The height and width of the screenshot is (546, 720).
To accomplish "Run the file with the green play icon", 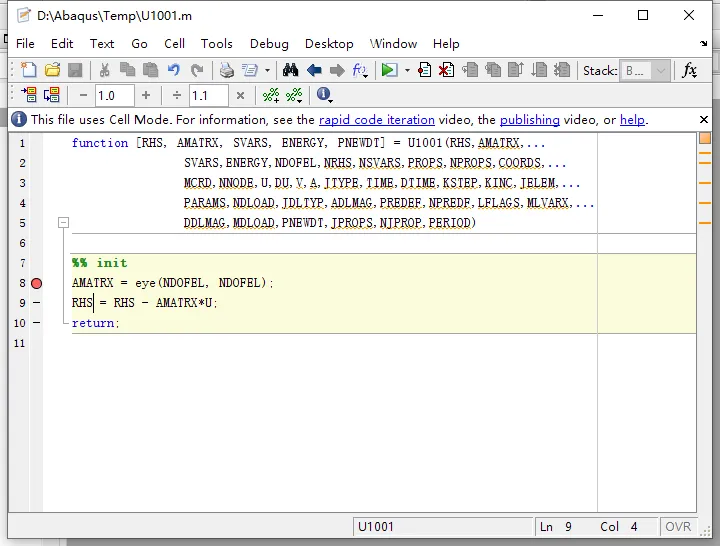I will tap(389, 70).
